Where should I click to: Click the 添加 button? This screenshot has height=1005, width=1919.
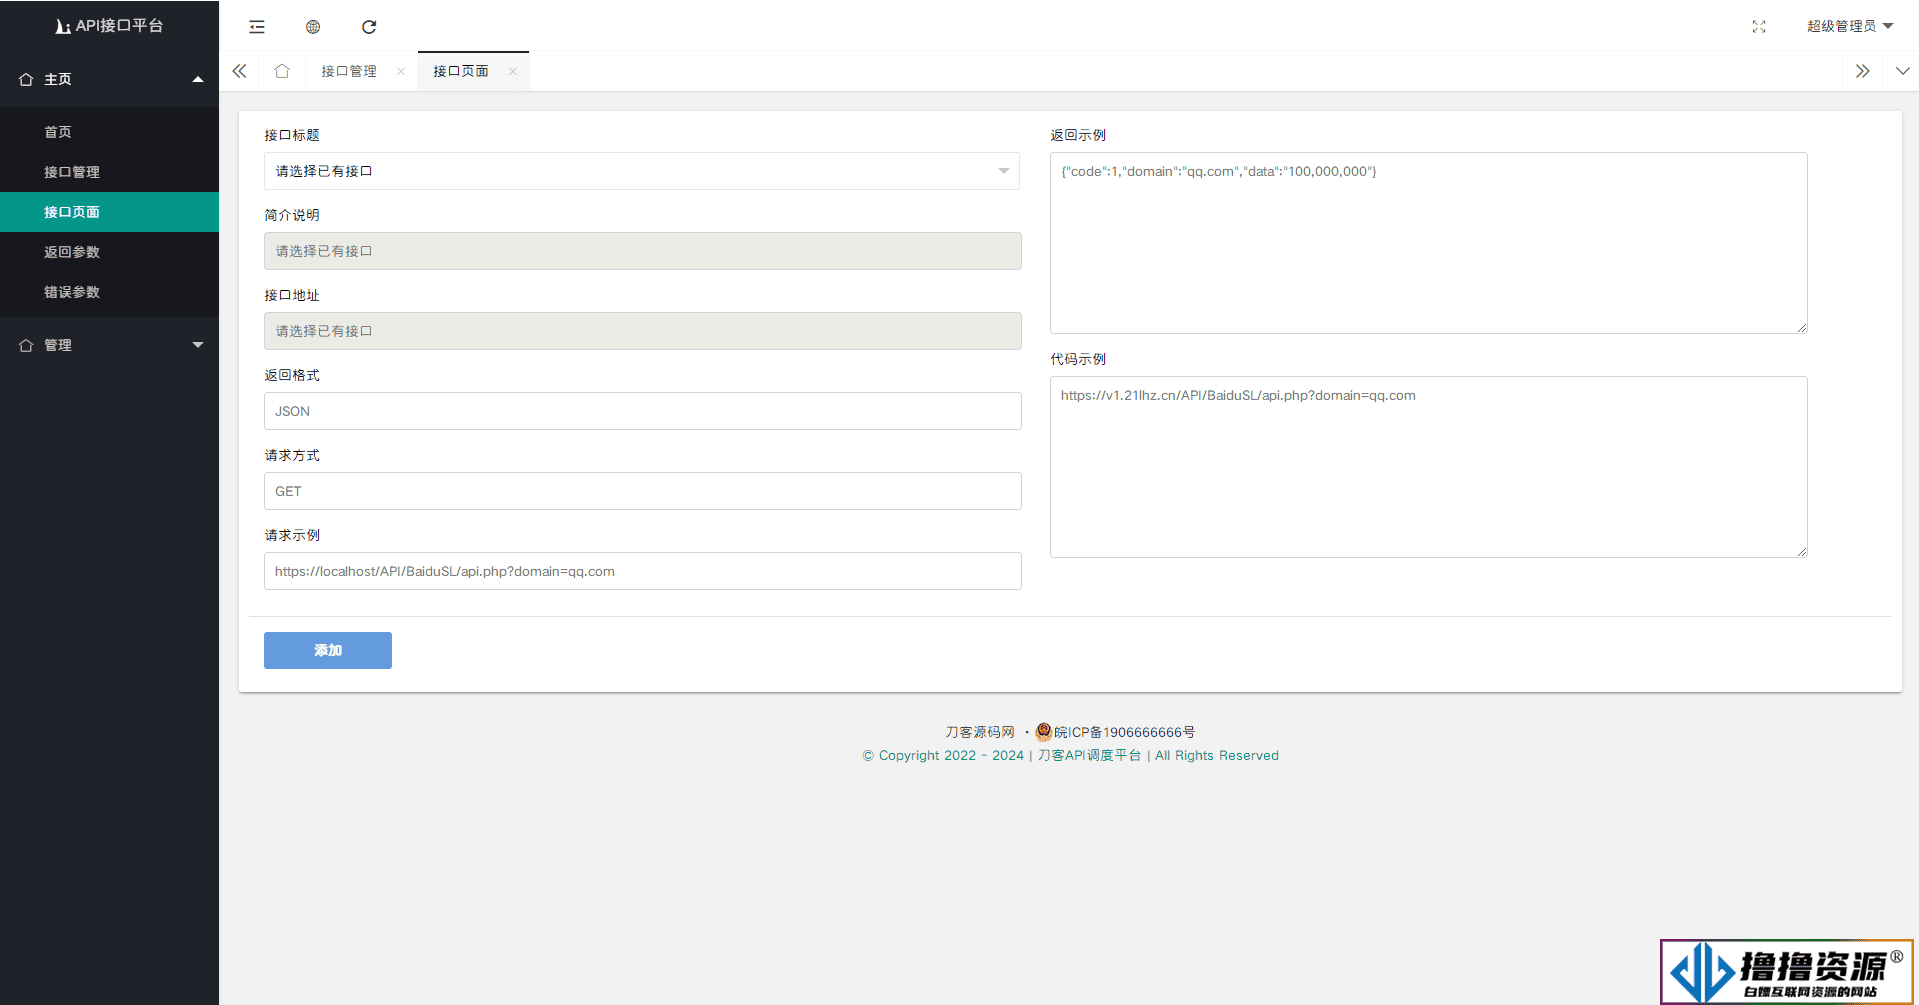[x=328, y=650]
